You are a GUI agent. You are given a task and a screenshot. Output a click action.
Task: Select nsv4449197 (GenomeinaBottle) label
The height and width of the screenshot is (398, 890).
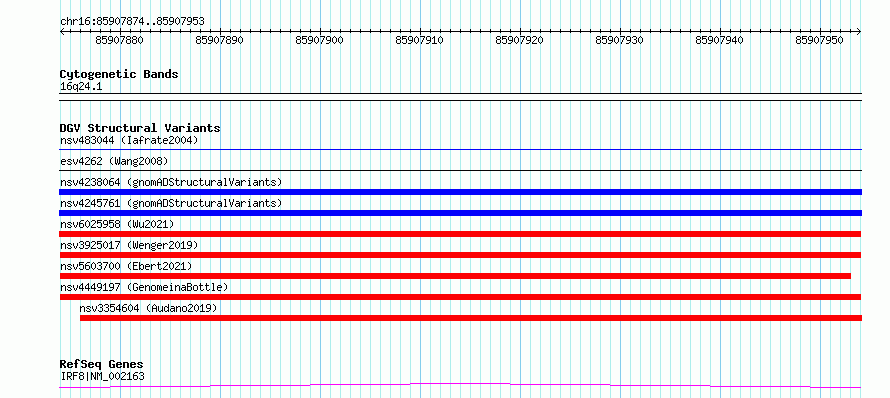click(x=144, y=287)
